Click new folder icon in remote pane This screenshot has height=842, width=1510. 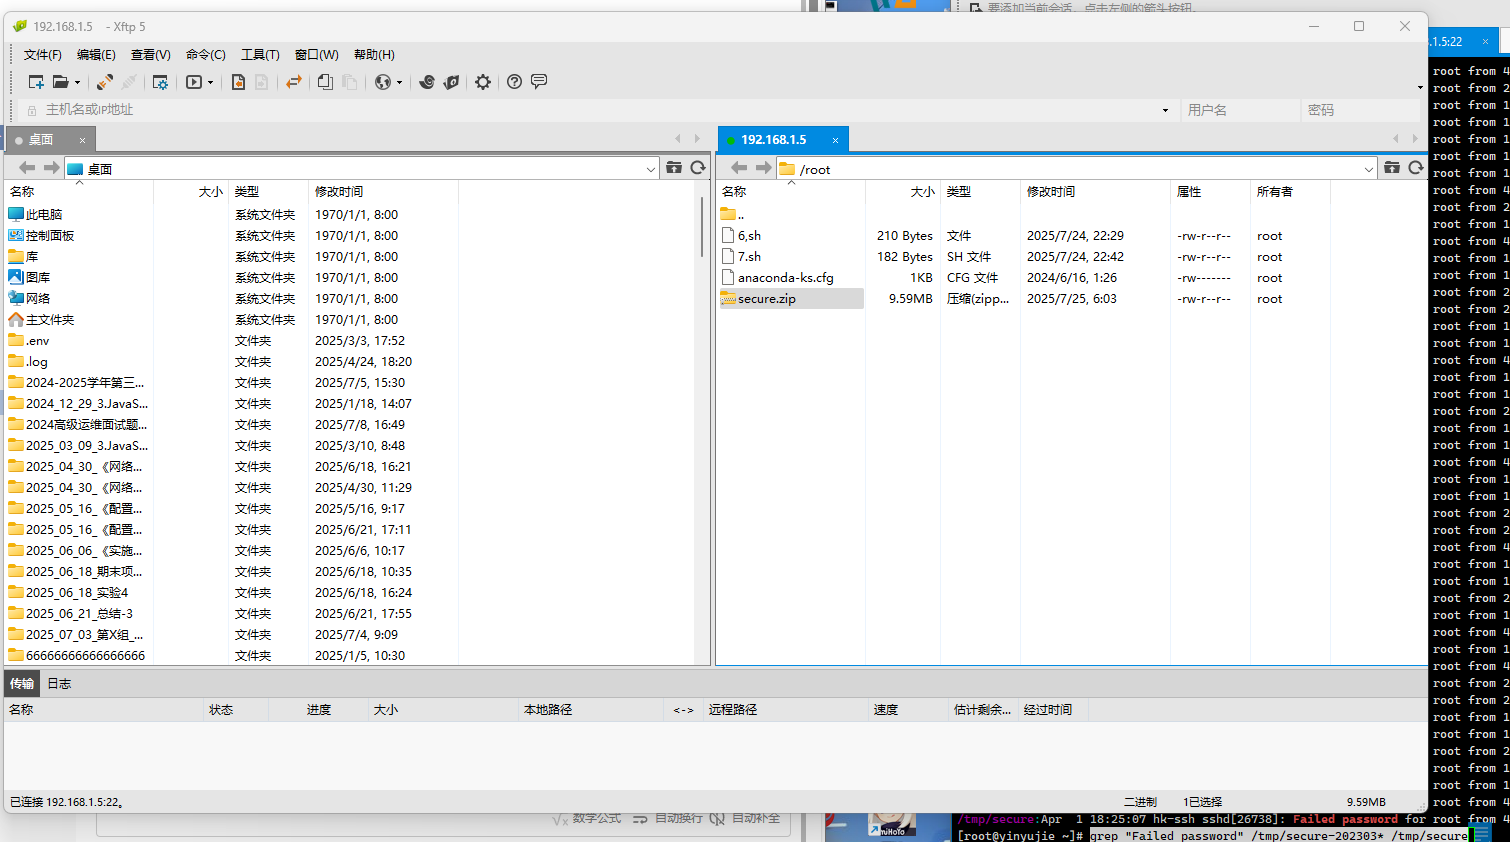1392,168
